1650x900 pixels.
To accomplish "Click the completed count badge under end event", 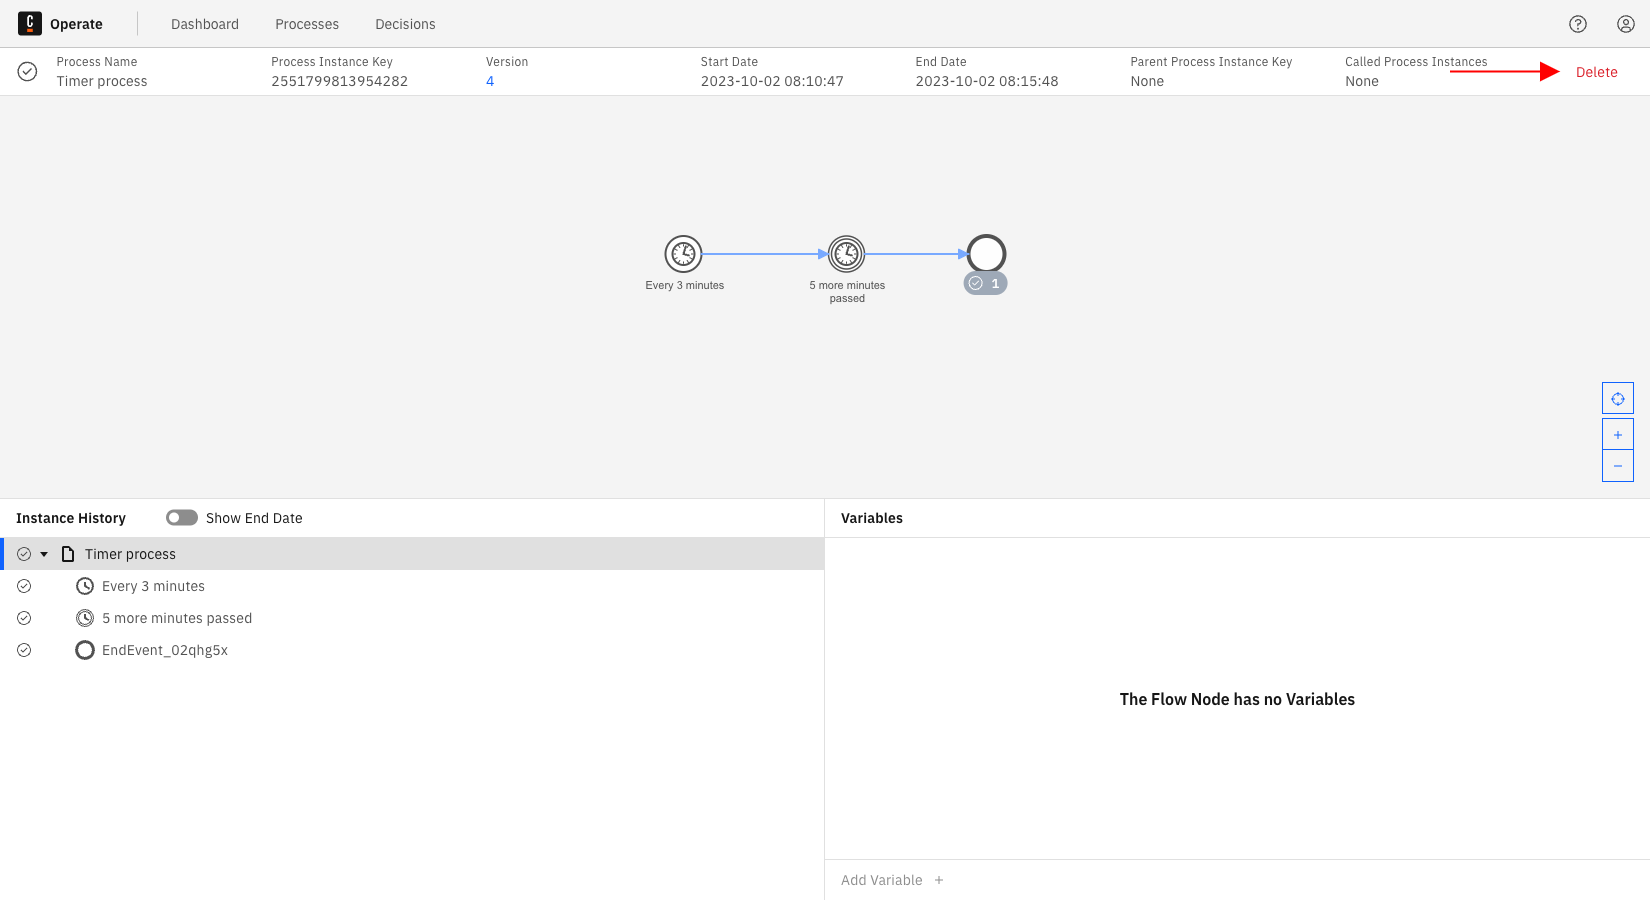I will [985, 284].
